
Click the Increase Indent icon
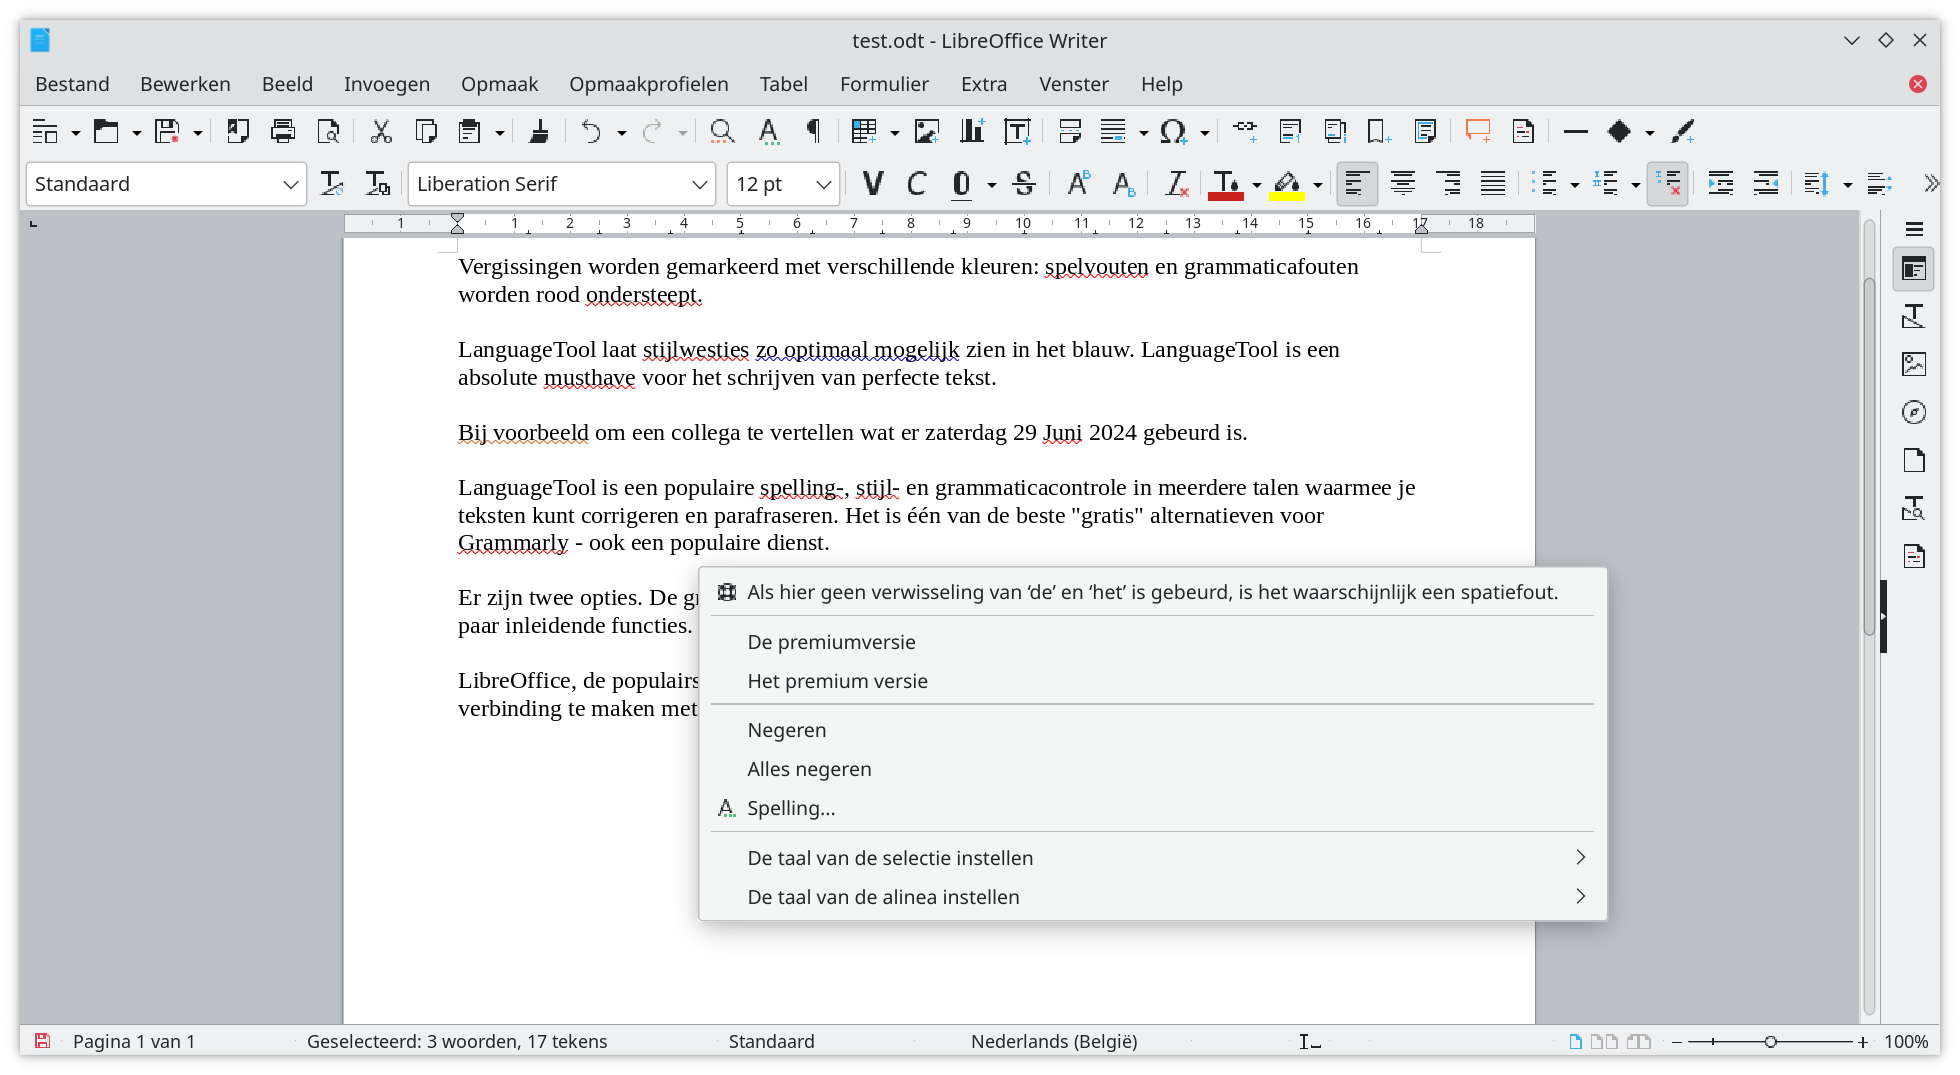pyautogui.click(x=1720, y=184)
